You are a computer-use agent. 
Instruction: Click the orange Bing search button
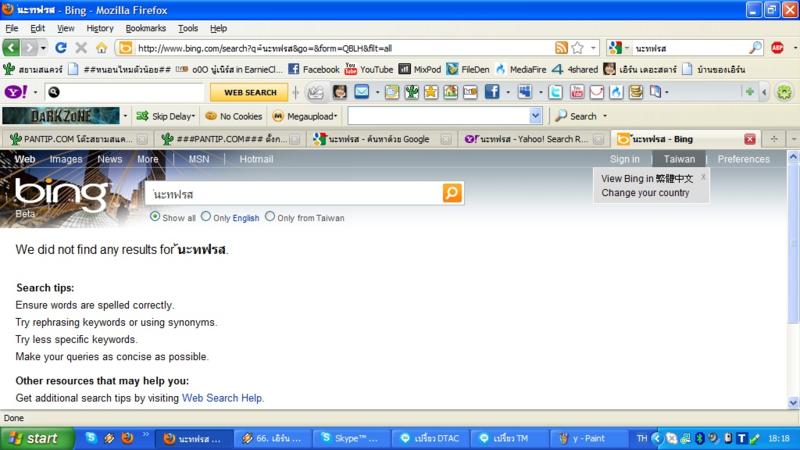click(x=452, y=193)
